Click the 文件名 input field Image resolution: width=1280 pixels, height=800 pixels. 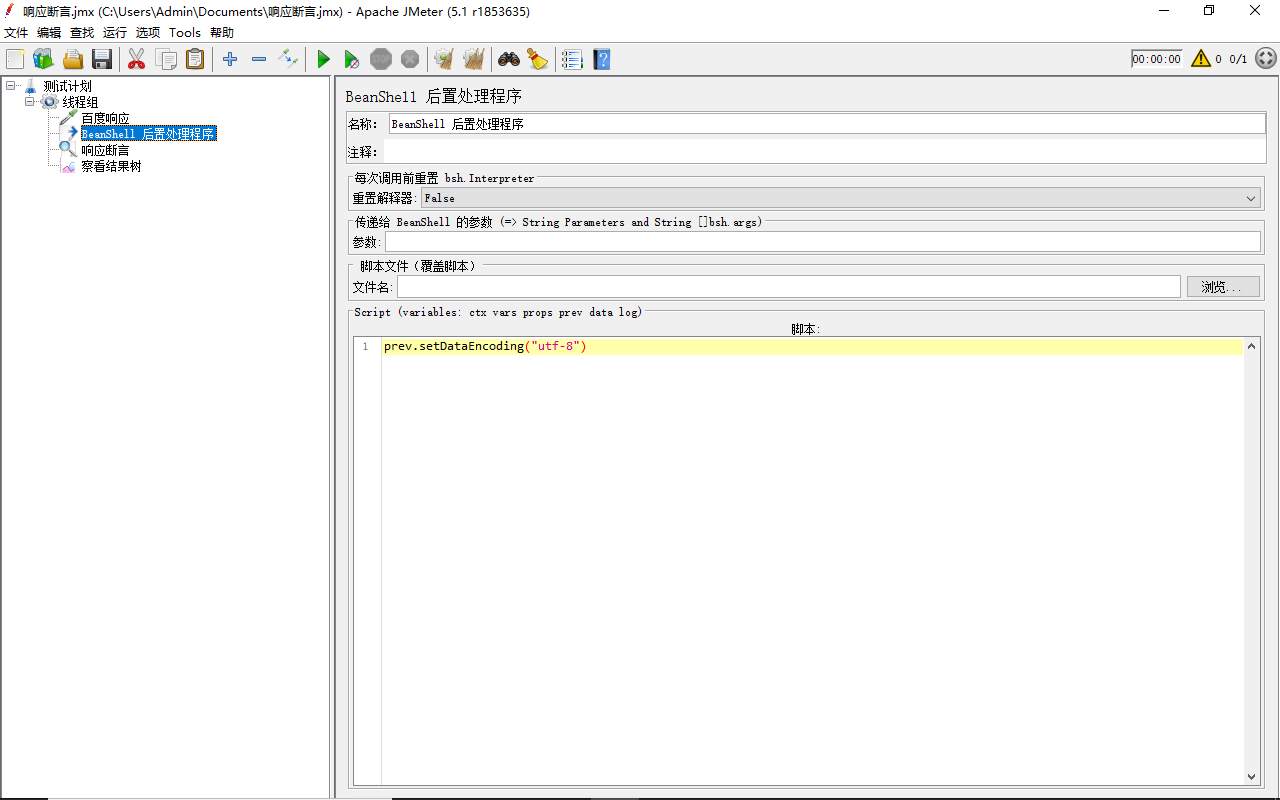(x=789, y=287)
